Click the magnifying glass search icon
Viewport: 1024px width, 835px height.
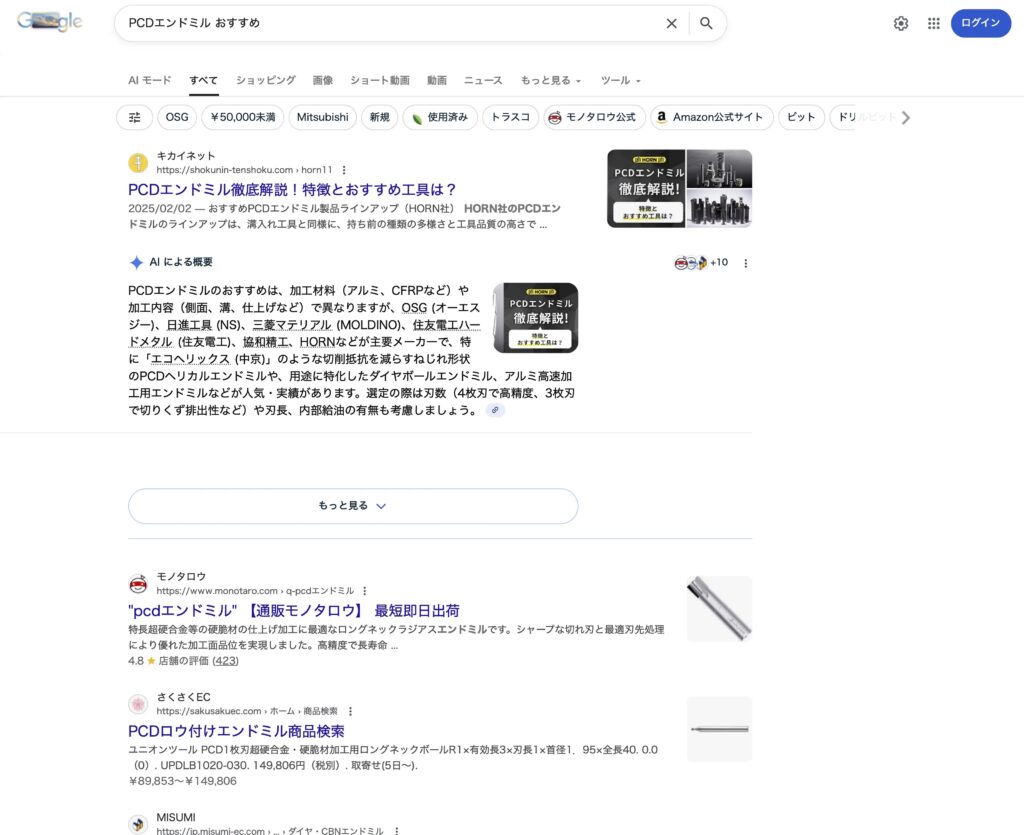pos(706,23)
